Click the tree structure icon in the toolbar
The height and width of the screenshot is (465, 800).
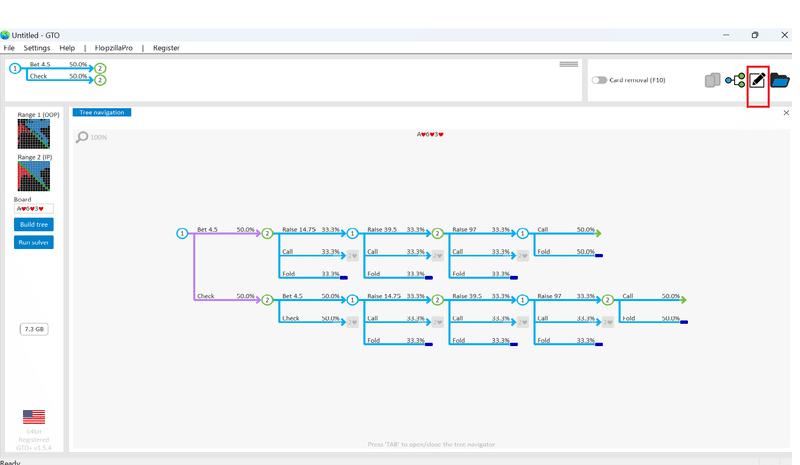[735, 80]
